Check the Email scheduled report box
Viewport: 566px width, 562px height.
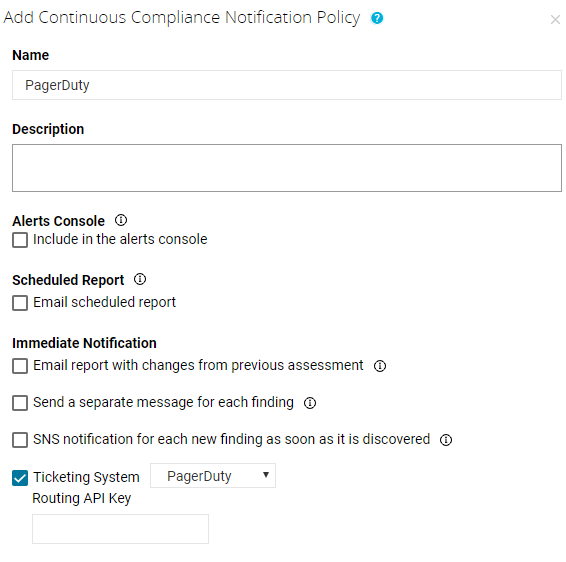(x=20, y=303)
